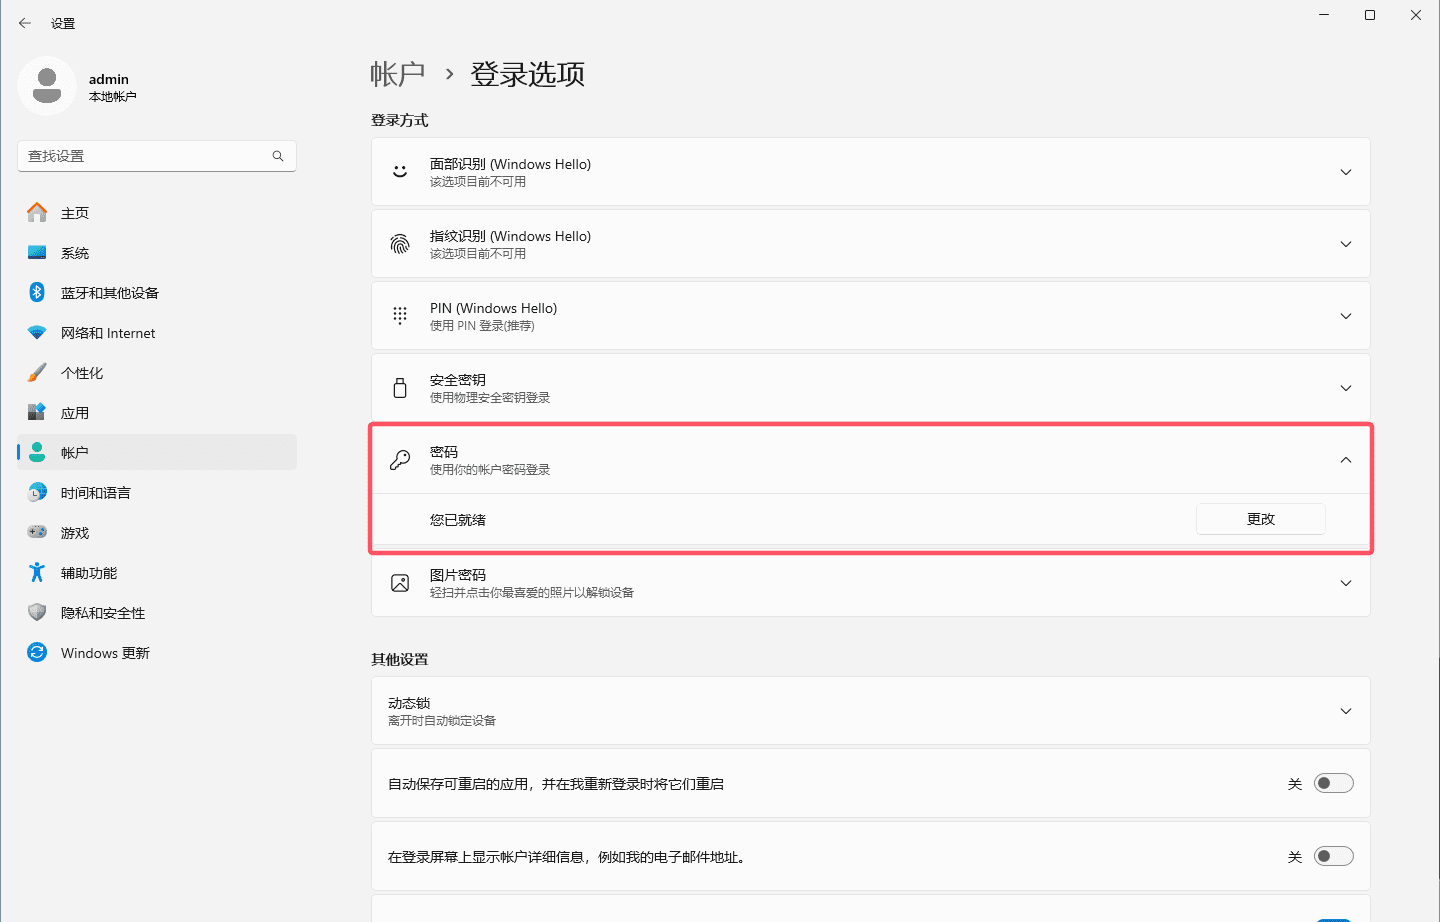Image resolution: width=1440 pixels, height=922 pixels.
Task: Click the 登录选项 page title
Action: pos(528,74)
